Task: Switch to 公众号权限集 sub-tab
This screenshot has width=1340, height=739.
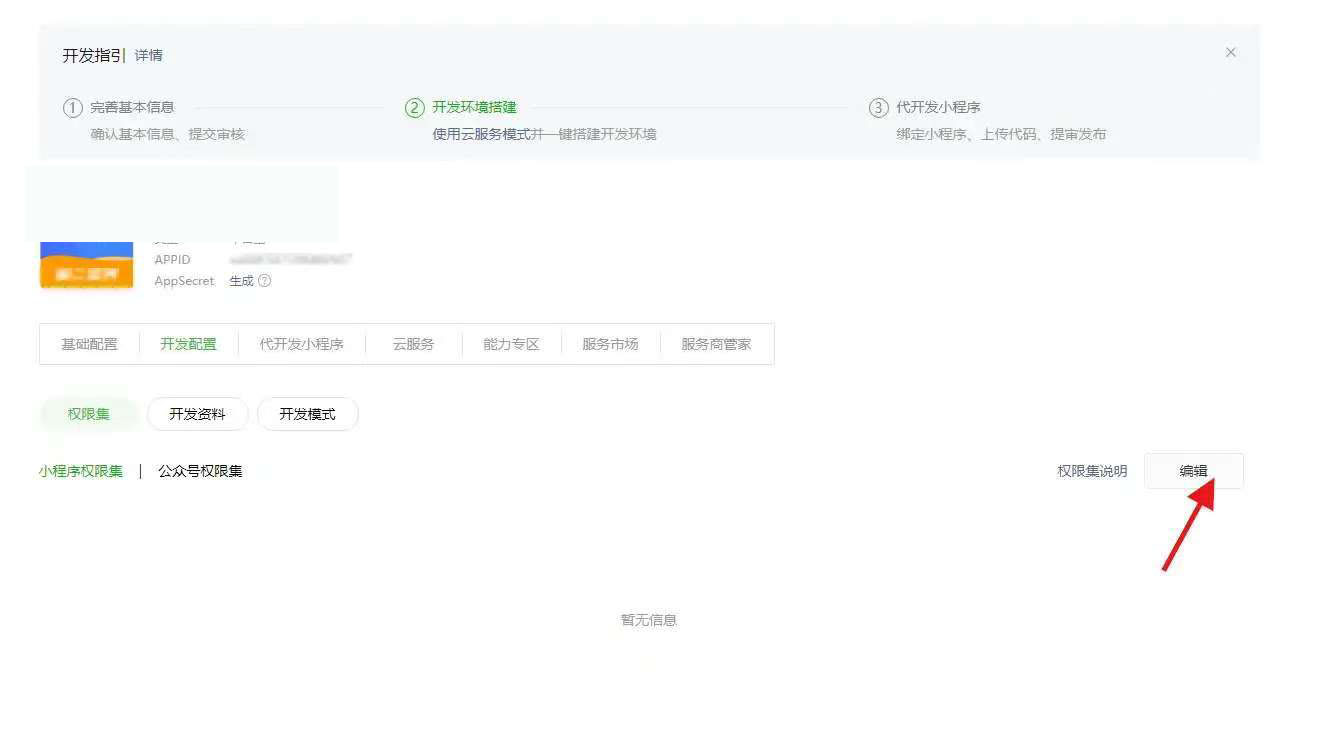Action: [200, 471]
